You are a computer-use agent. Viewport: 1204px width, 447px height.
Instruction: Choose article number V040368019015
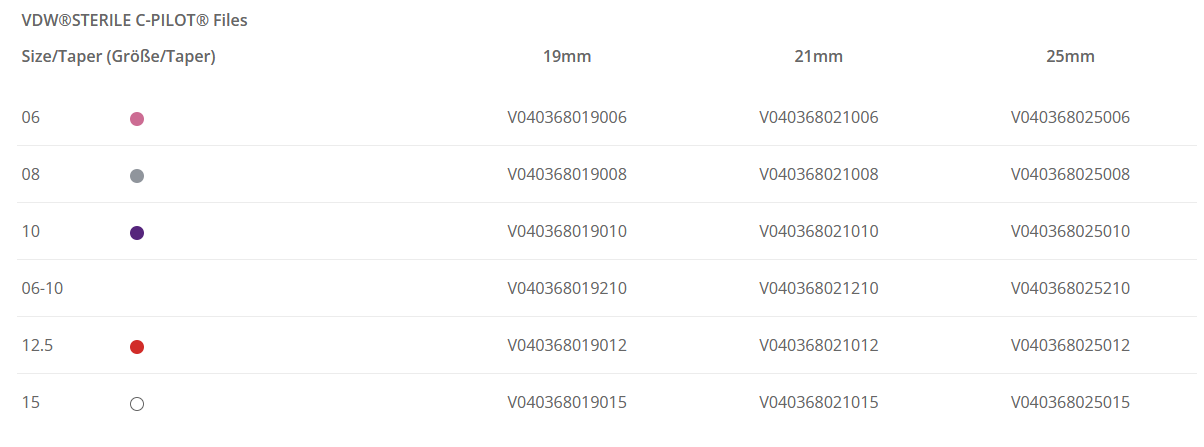567,403
